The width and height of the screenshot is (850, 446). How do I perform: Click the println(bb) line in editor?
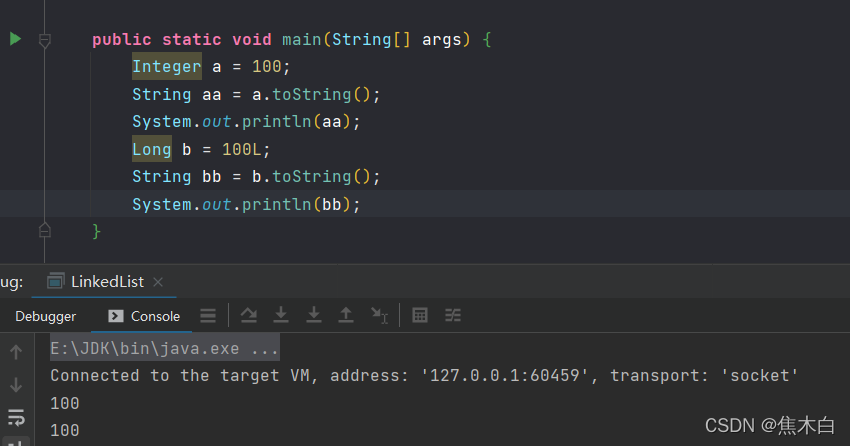click(246, 204)
